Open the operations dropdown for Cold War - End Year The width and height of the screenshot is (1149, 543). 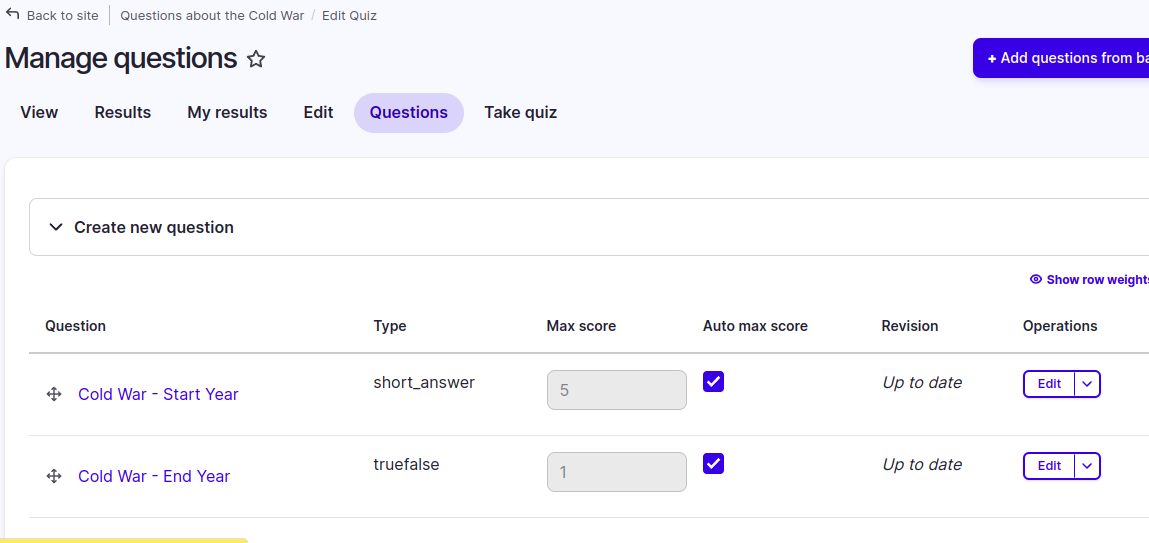tap(1087, 466)
